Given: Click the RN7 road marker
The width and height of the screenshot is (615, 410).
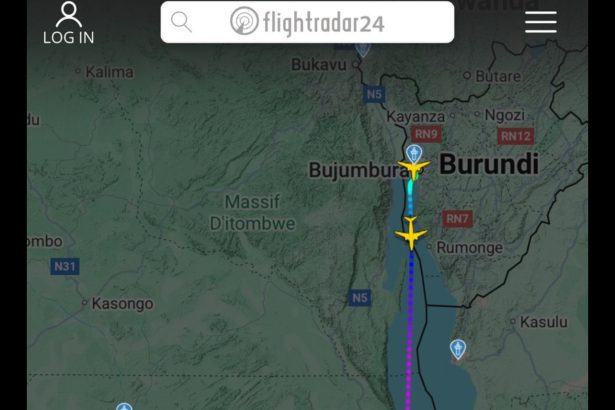Looking at the screenshot, I should pos(457,219).
